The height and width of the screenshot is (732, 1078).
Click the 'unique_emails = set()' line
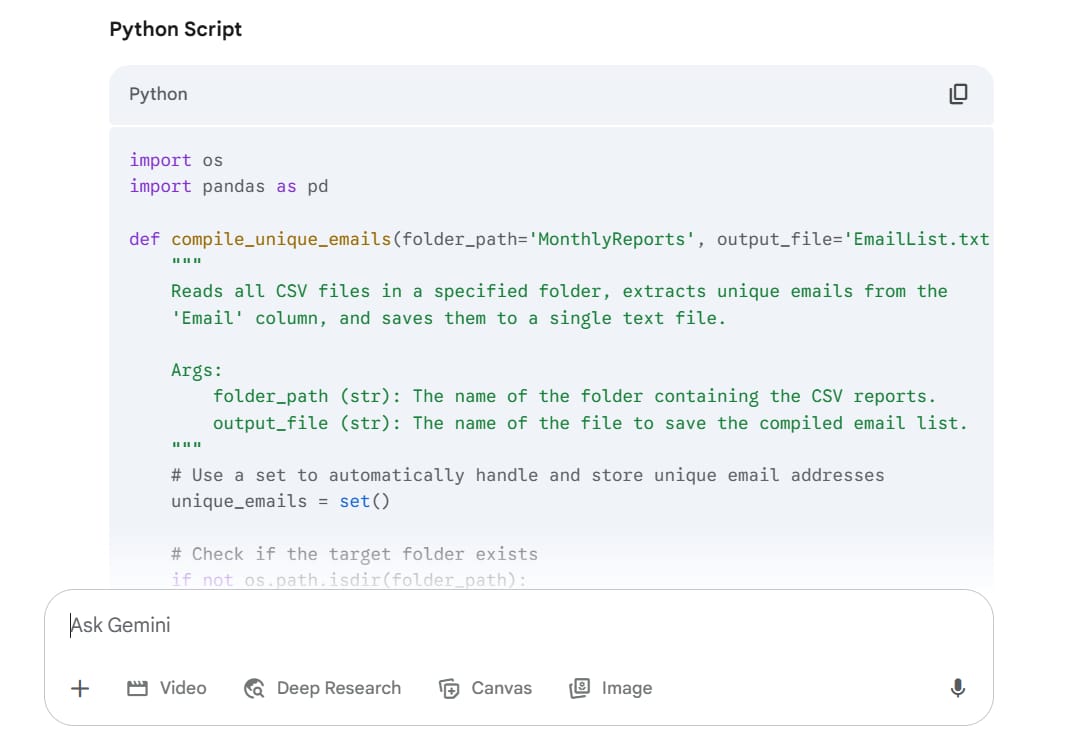(x=280, y=502)
